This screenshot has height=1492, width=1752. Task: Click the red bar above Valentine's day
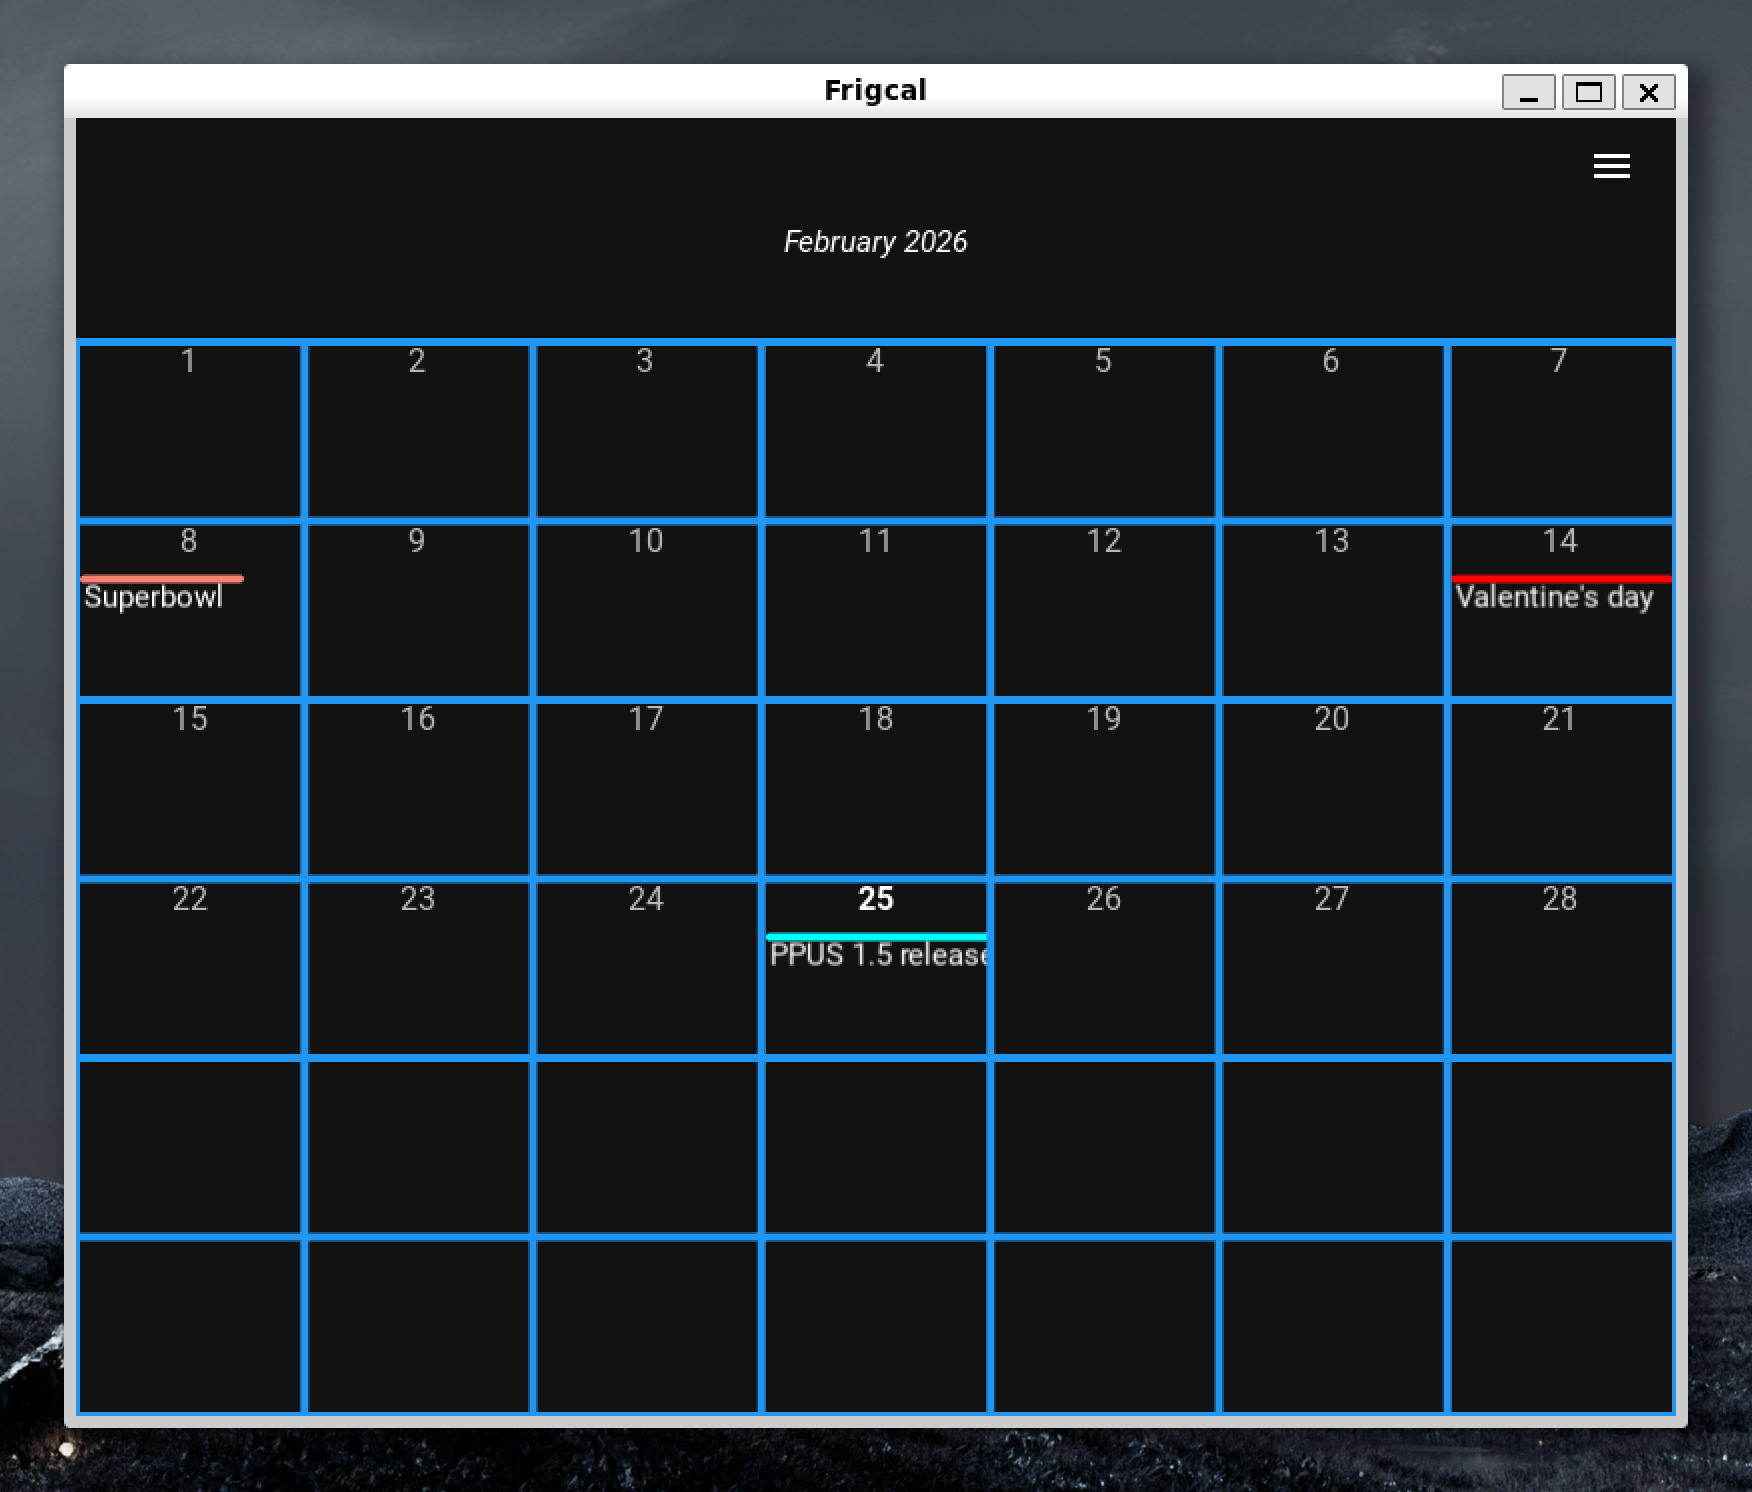click(x=1560, y=578)
